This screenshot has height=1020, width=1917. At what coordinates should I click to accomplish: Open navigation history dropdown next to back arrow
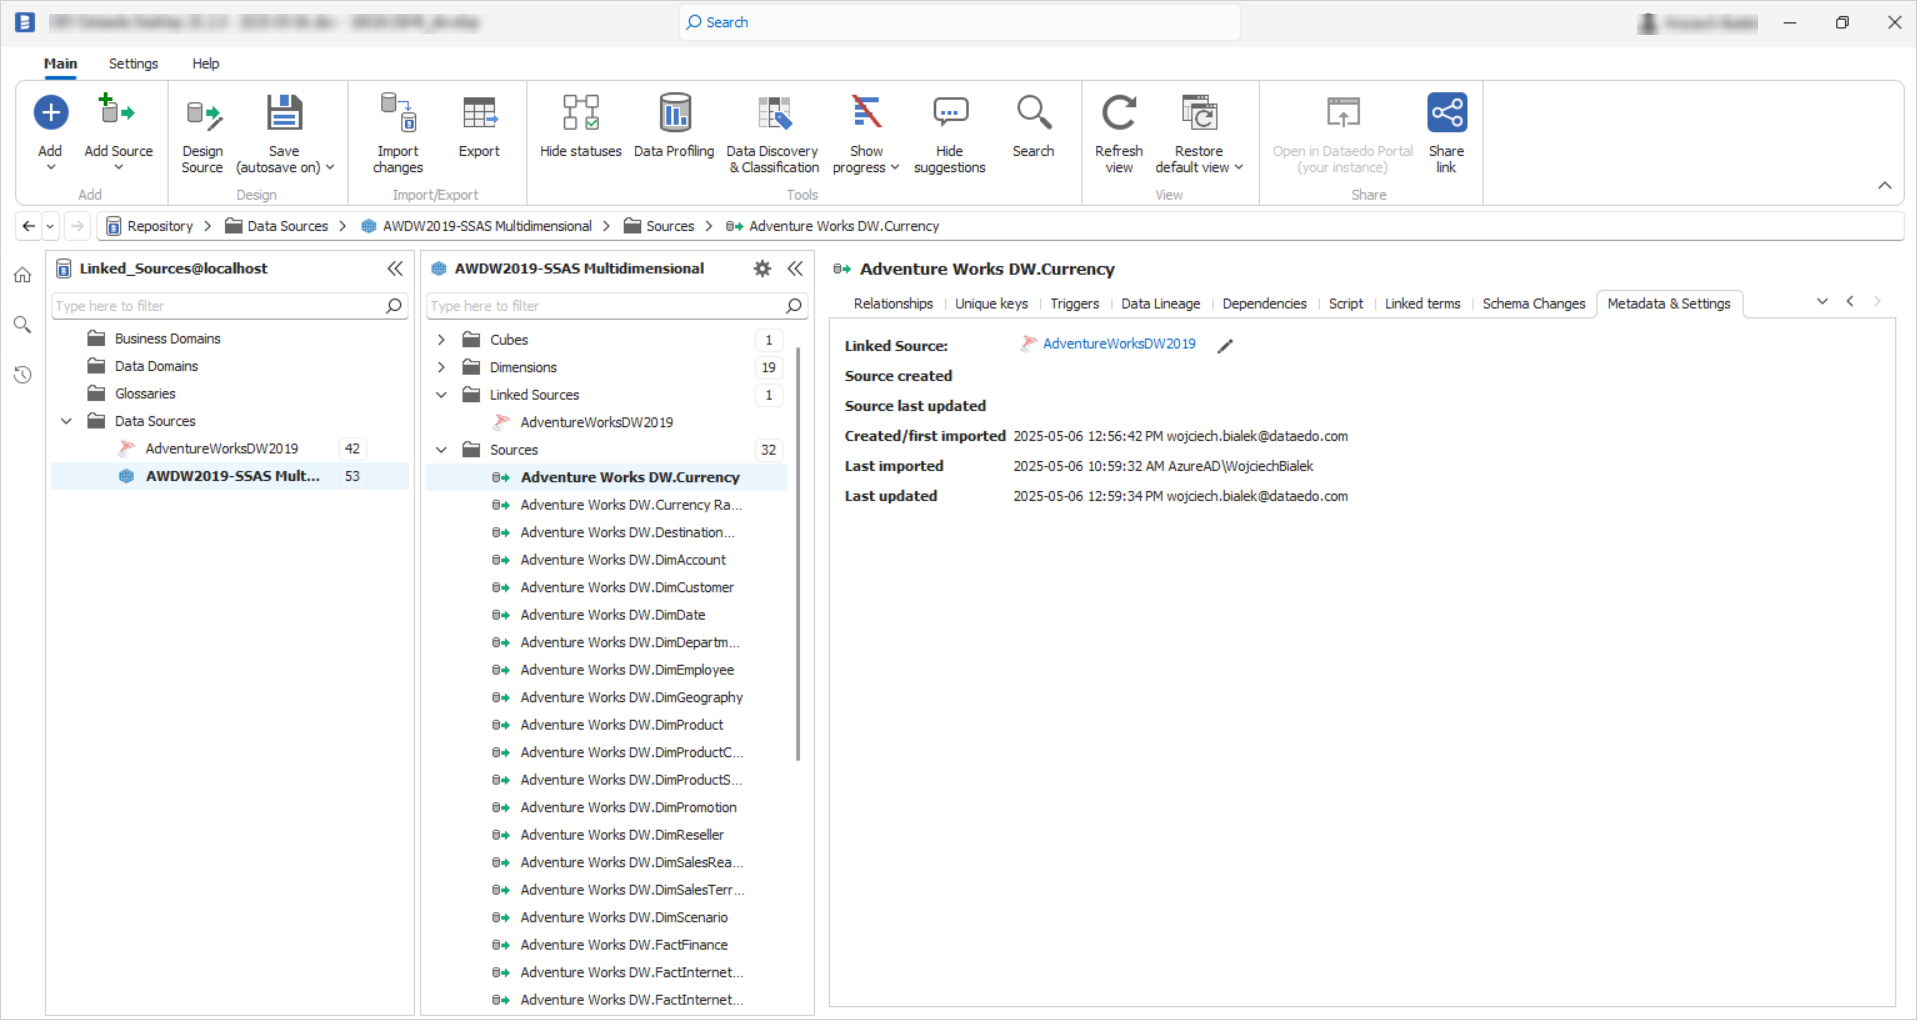(50, 226)
